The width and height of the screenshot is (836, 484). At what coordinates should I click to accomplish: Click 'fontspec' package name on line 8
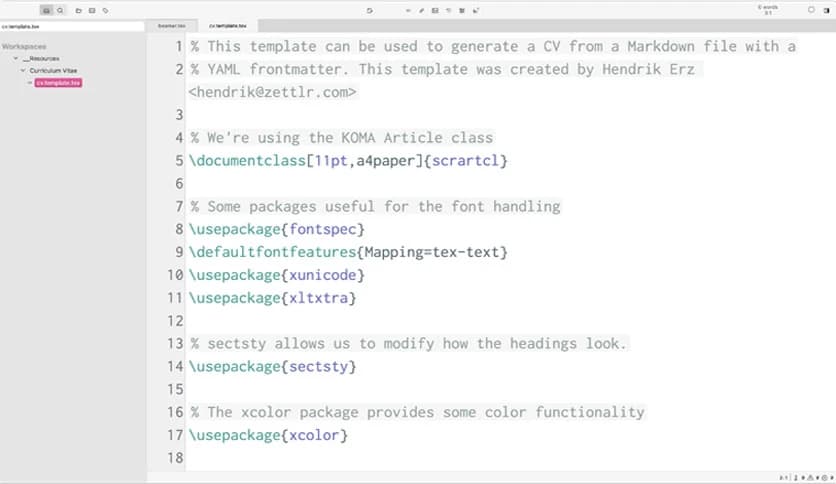coord(323,229)
